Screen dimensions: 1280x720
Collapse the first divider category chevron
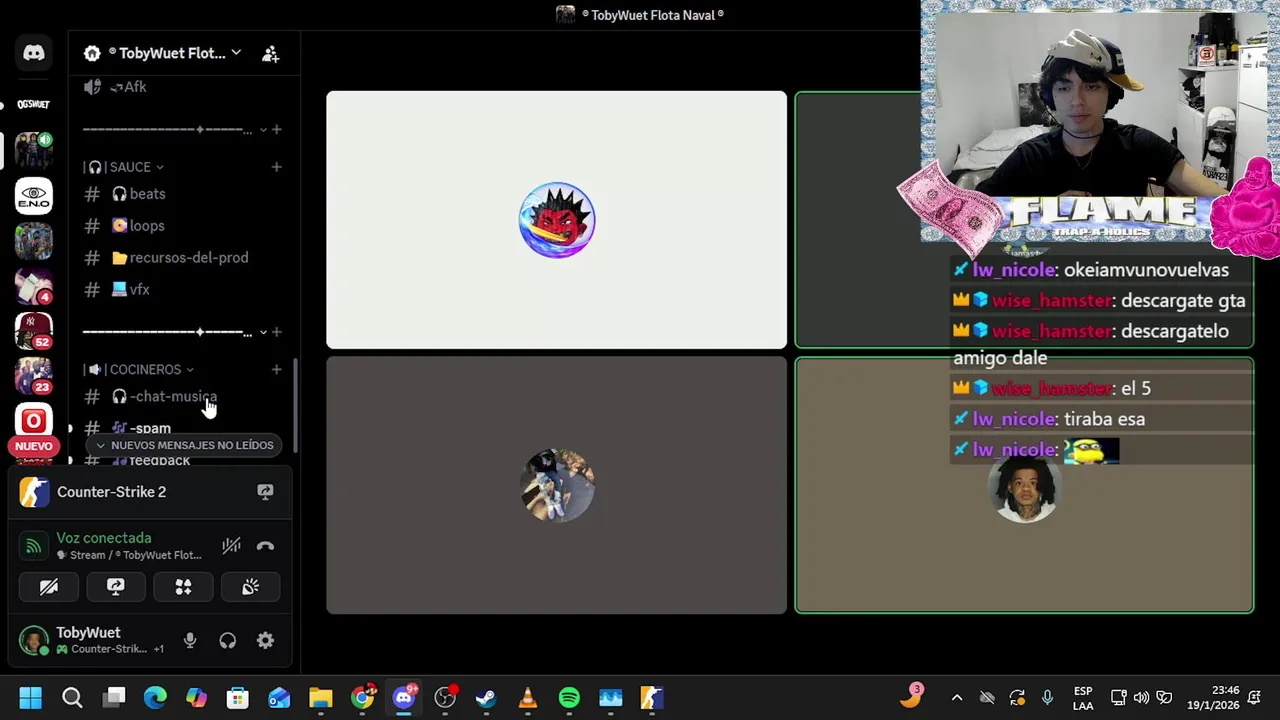(263, 129)
